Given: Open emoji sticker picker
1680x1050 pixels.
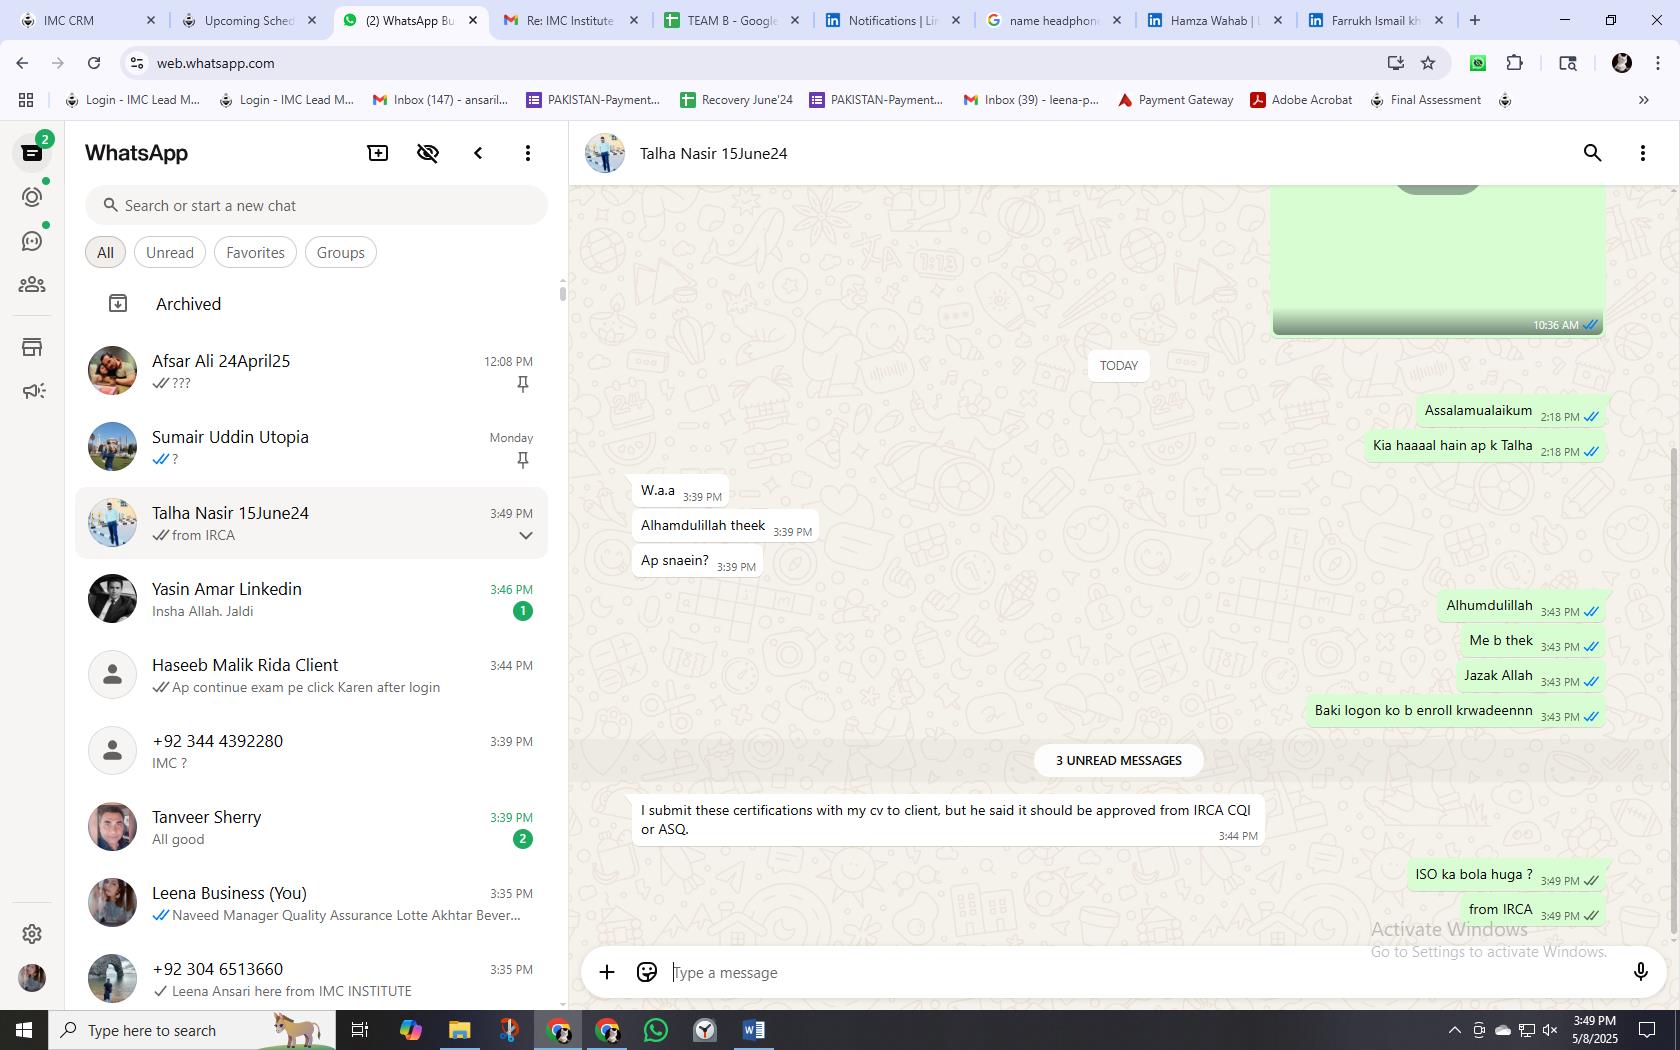Looking at the screenshot, I should click(647, 972).
